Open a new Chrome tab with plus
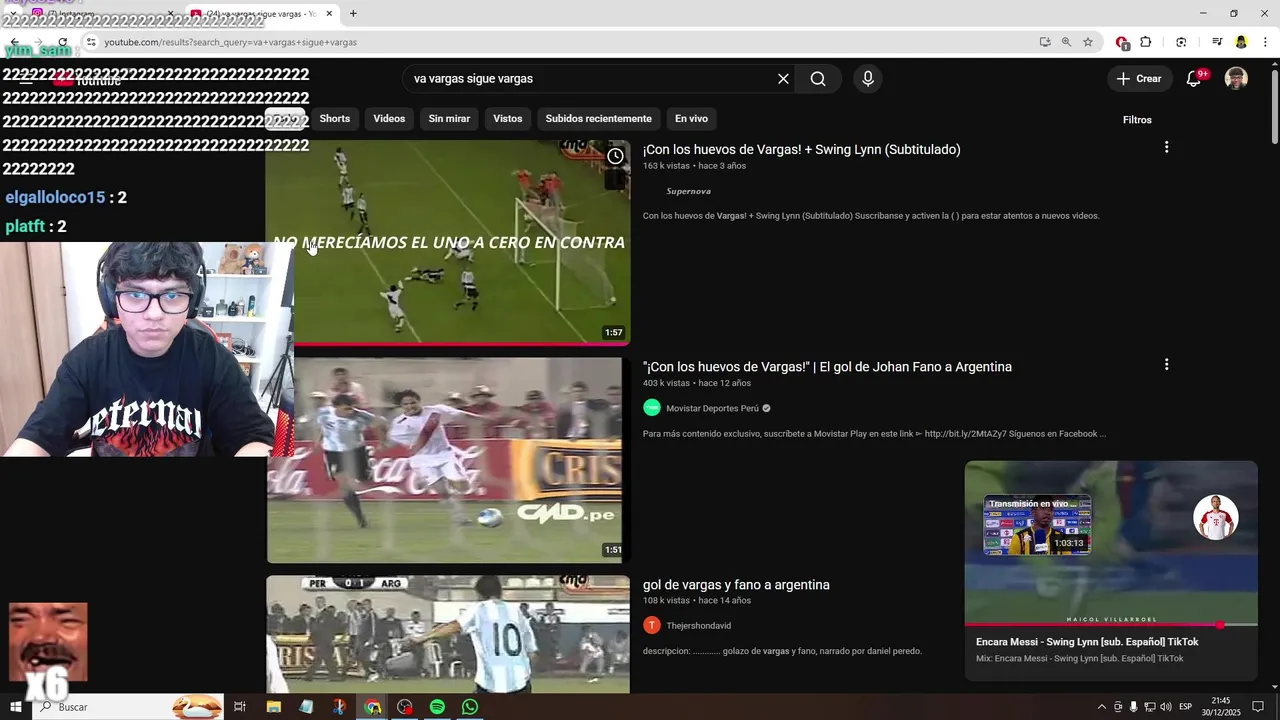The image size is (1280, 720). coord(353,14)
